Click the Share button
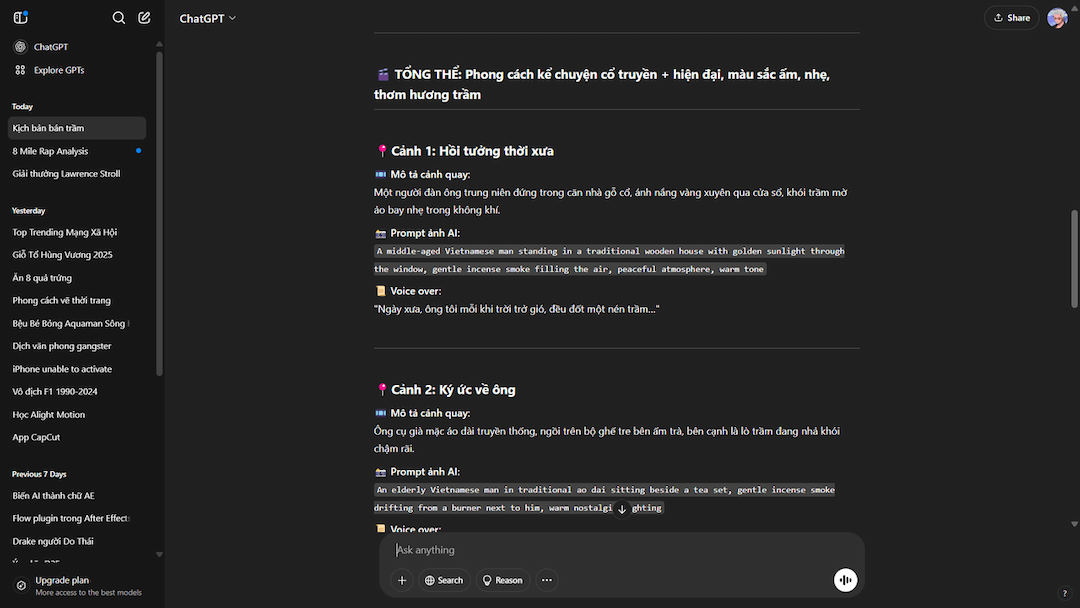 click(1011, 18)
